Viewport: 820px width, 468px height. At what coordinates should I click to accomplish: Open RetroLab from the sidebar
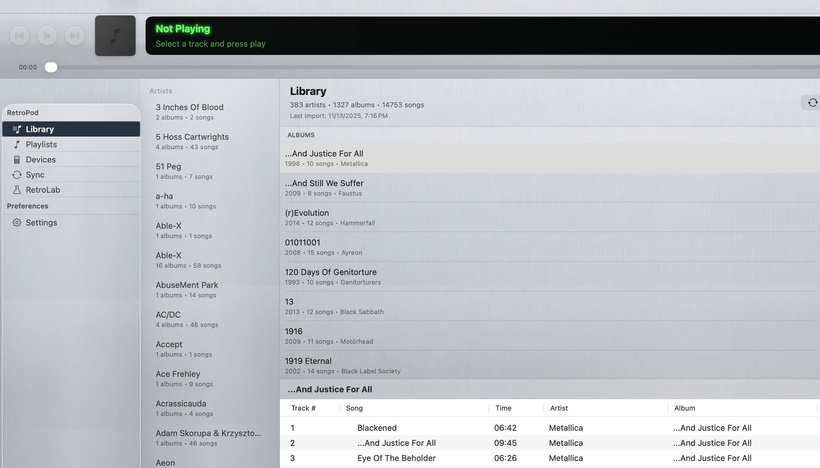(x=43, y=189)
